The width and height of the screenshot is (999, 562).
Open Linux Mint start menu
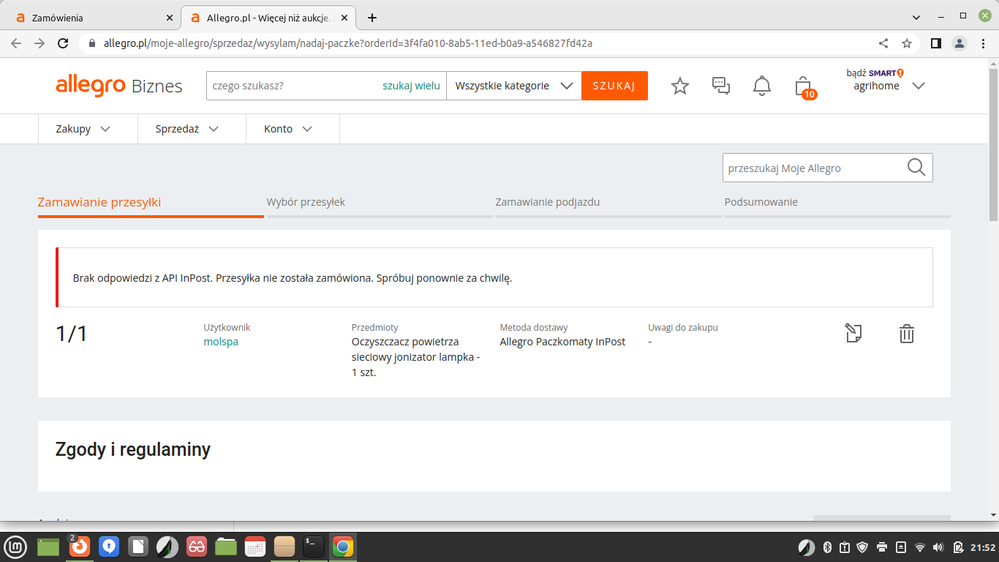[15, 547]
